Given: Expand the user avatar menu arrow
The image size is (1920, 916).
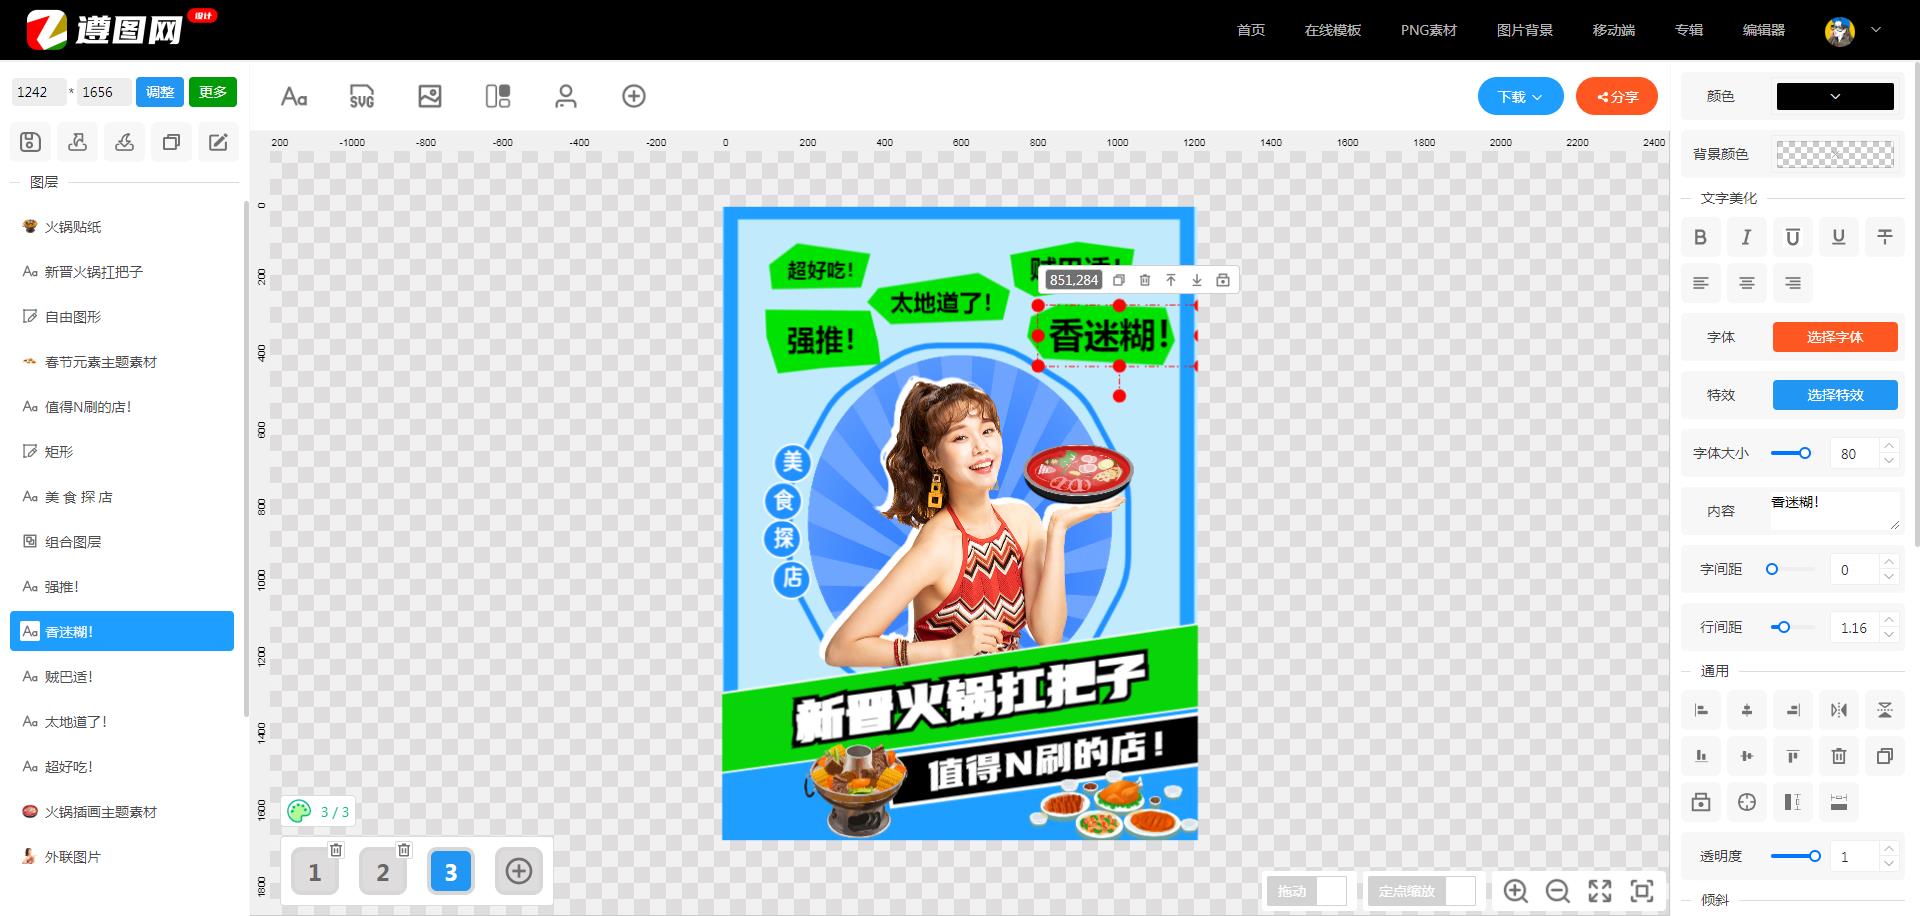Looking at the screenshot, I should [1876, 30].
